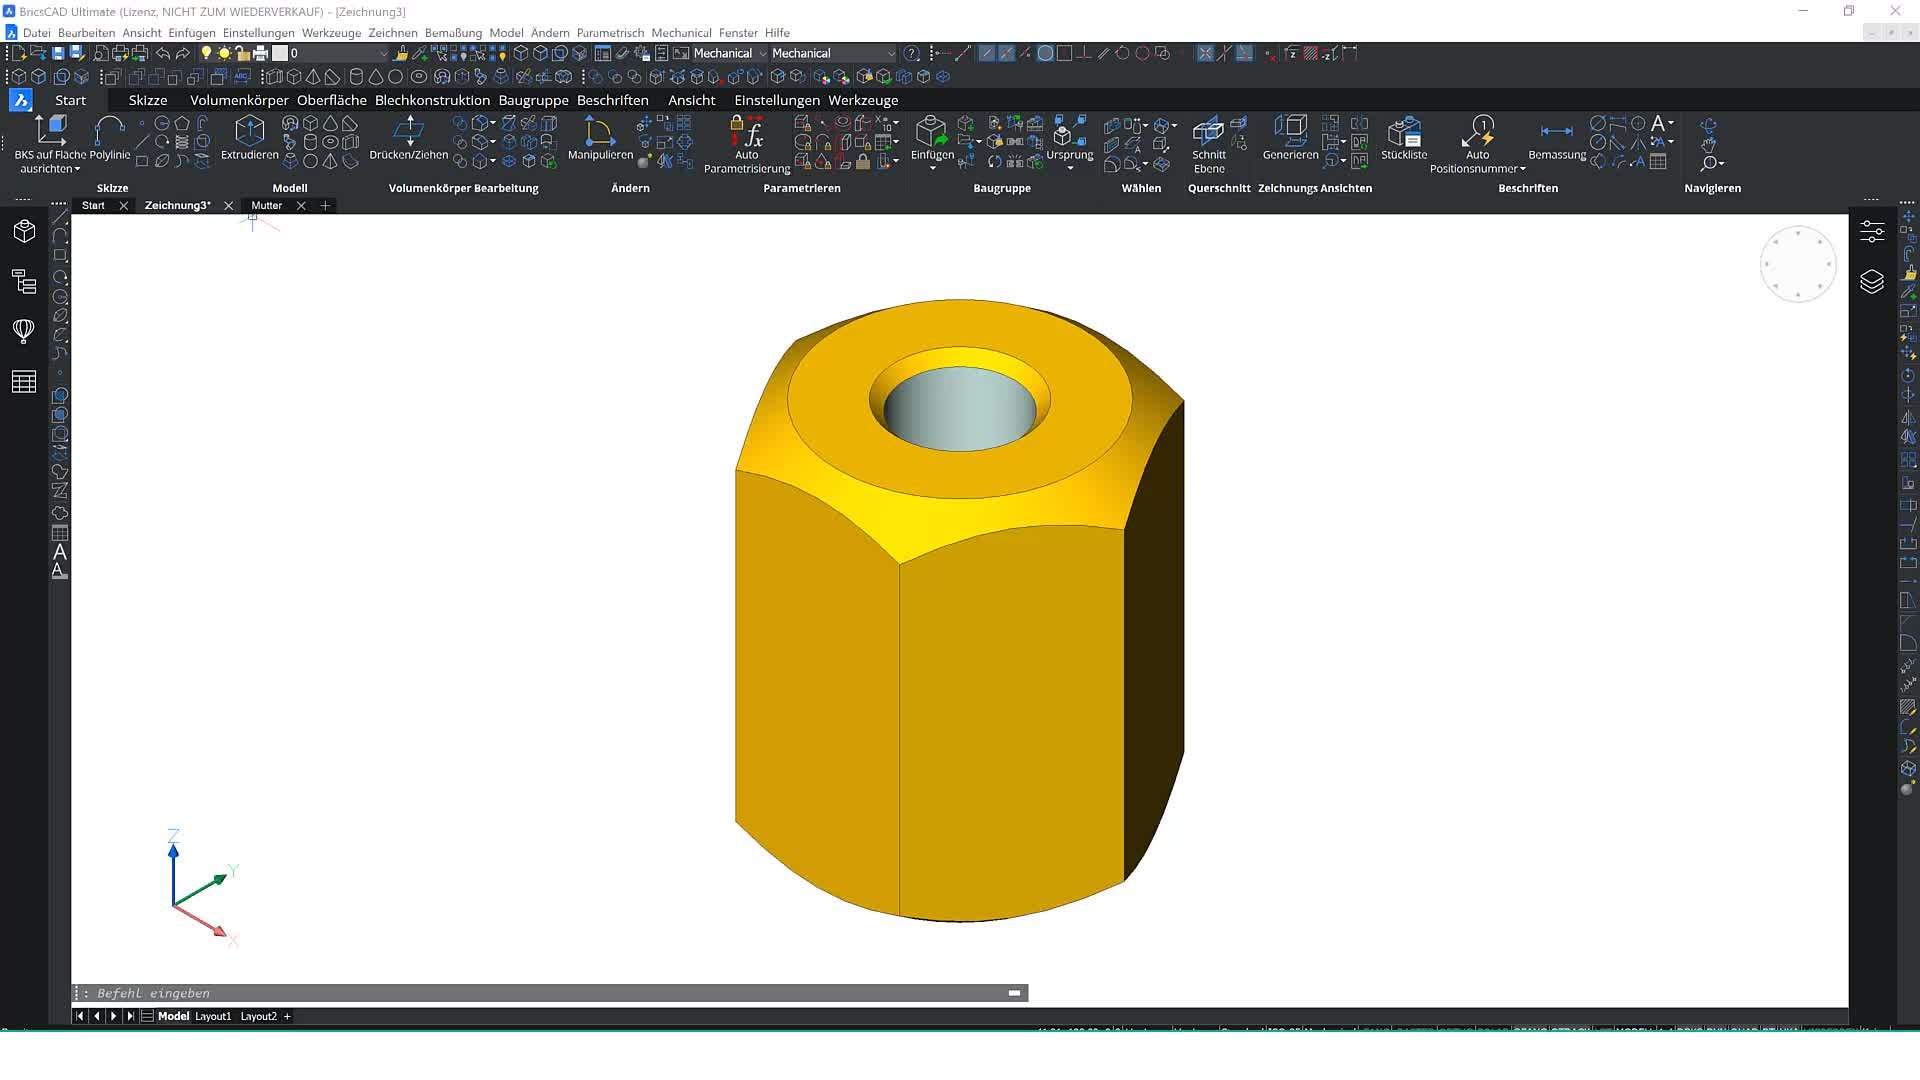
Task: Click the white layer color swatch
Action: tap(280, 53)
